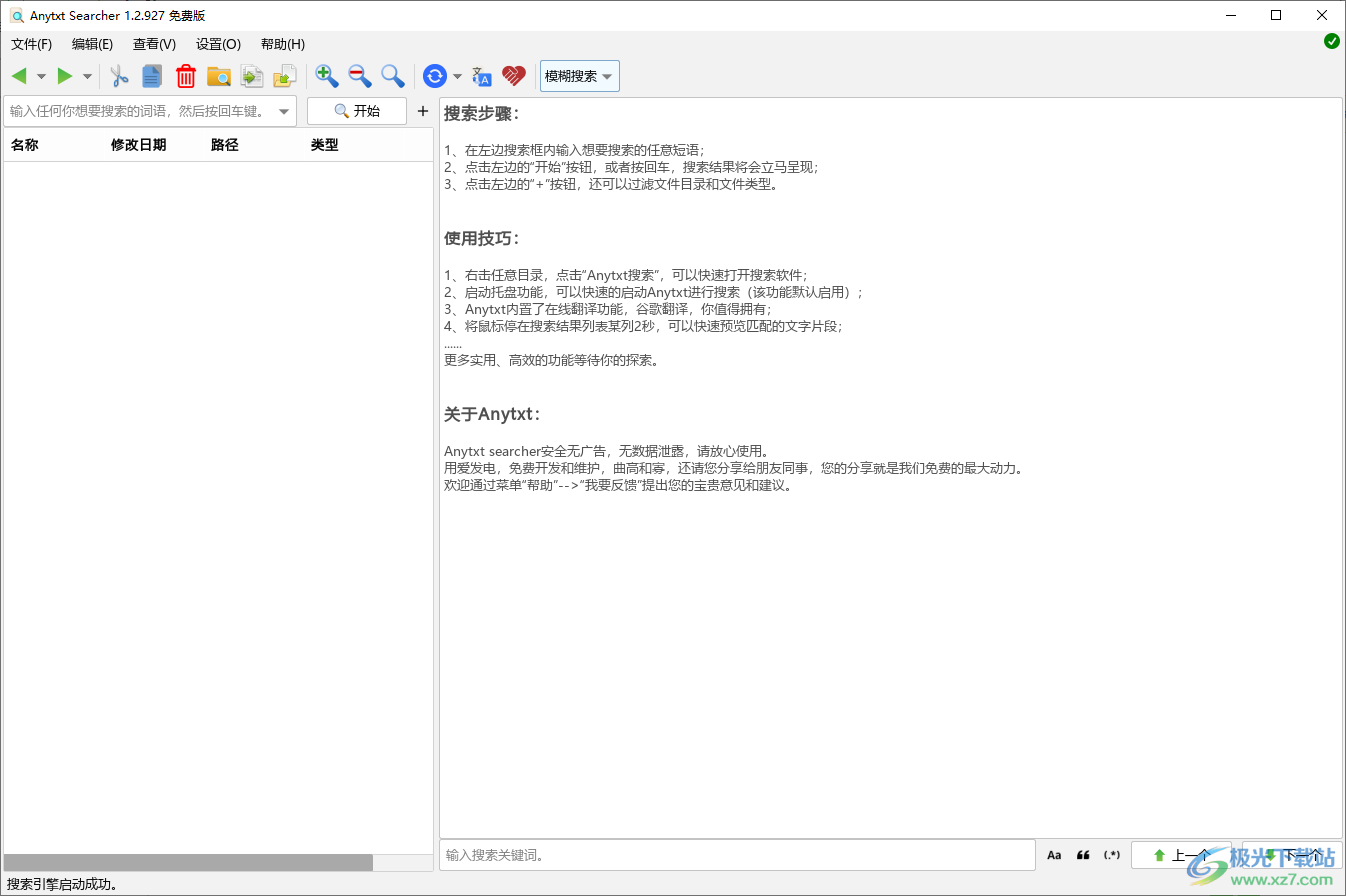Click the line starting 更多实用、高效的功能
Screen dimensions: 1346x896
pyautogui.click(x=552, y=360)
